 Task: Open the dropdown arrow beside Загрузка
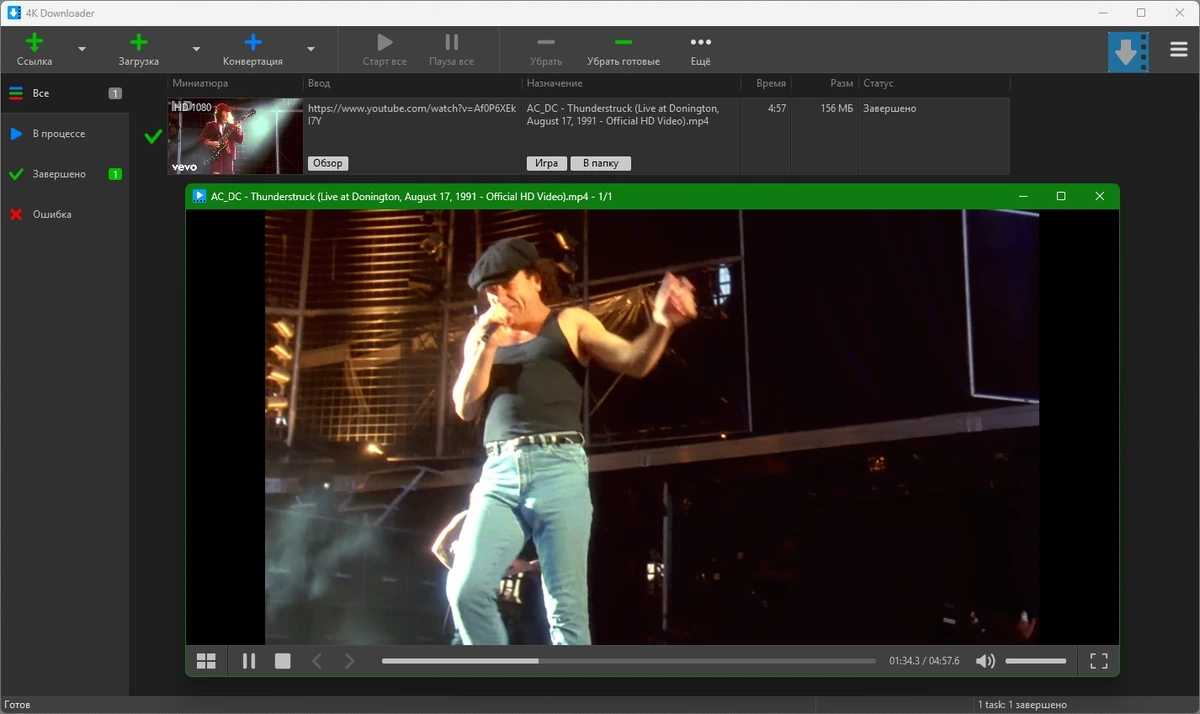pyautogui.click(x=196, y=49)
